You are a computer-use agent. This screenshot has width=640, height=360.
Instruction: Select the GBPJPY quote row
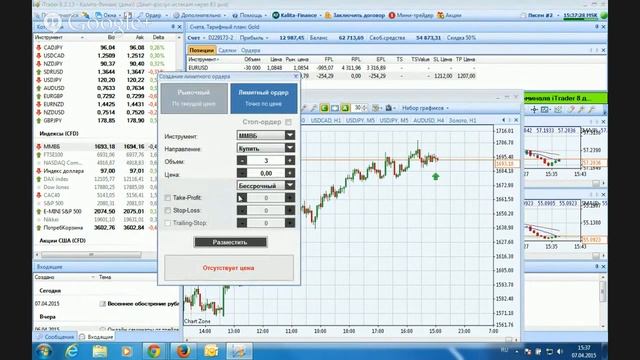click(96, 120)
